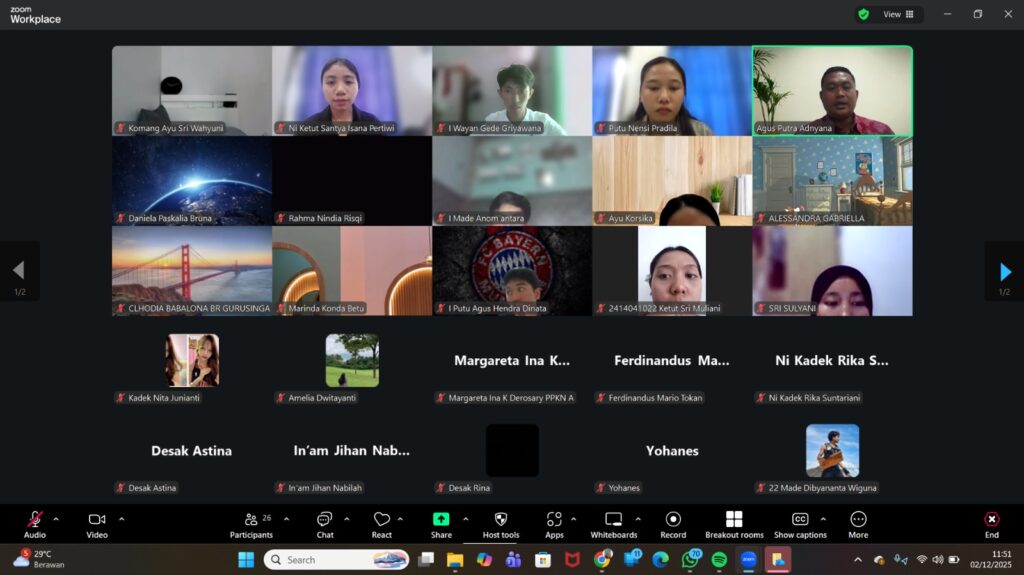Click the End meeting button
The image size is (1024, 575).
[991, 524]
